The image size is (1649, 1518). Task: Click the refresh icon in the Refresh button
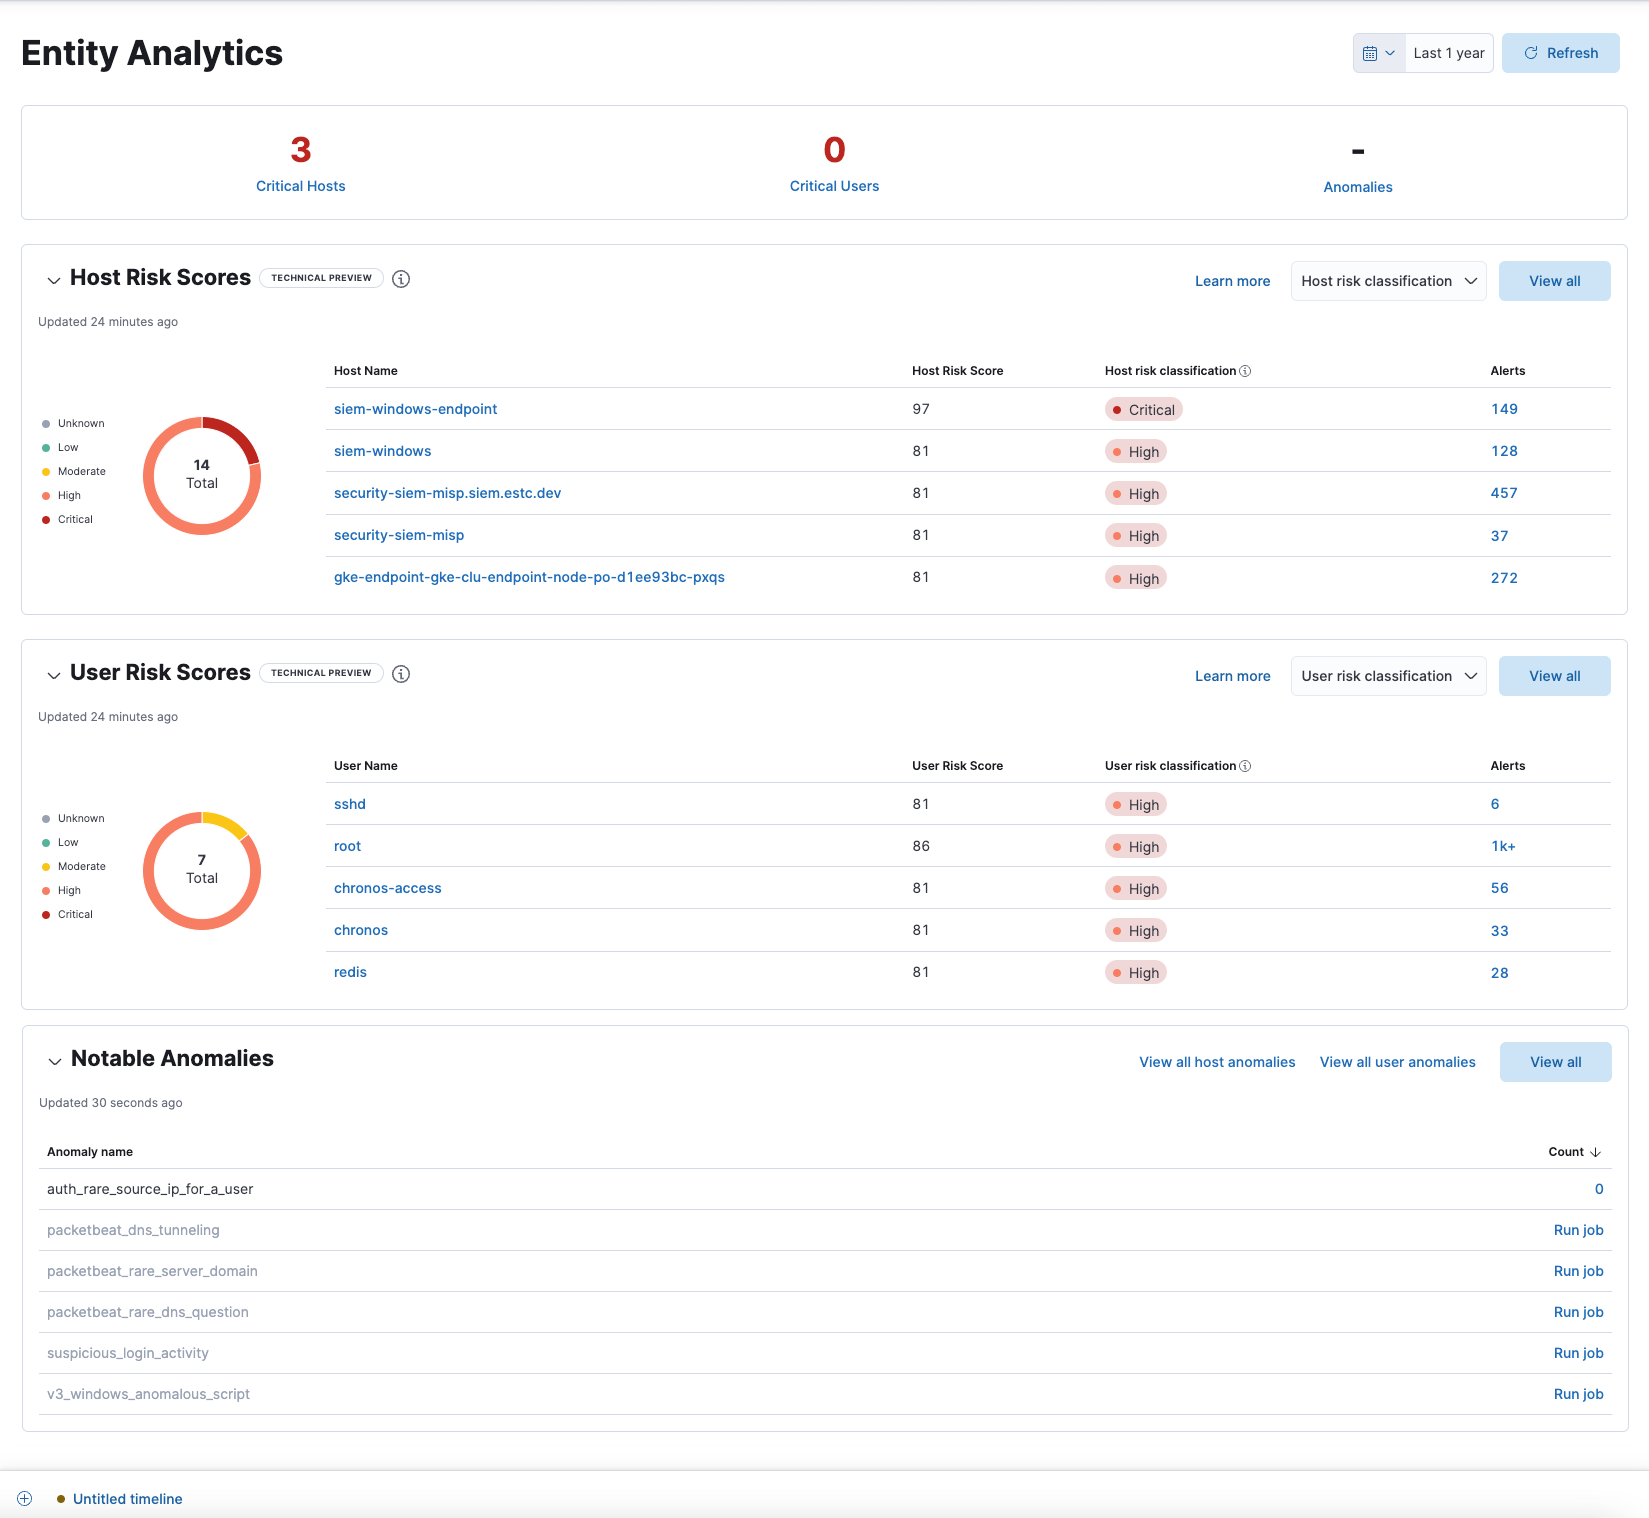coord(1531,53)
